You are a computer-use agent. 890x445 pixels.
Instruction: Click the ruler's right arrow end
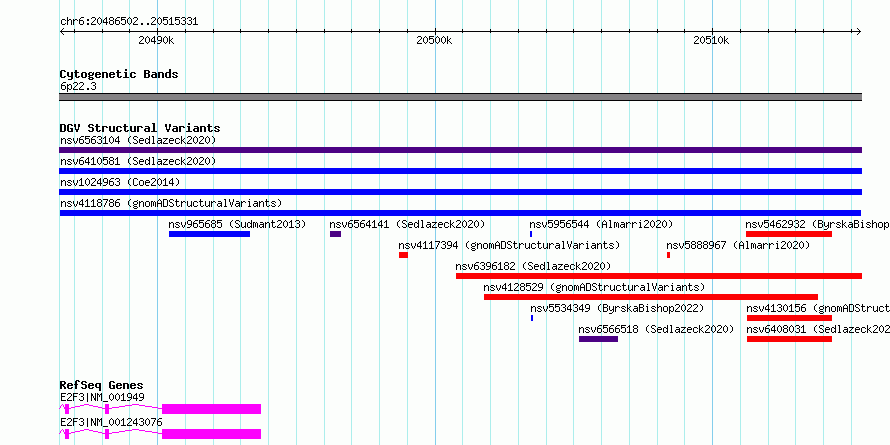[859, 31]
